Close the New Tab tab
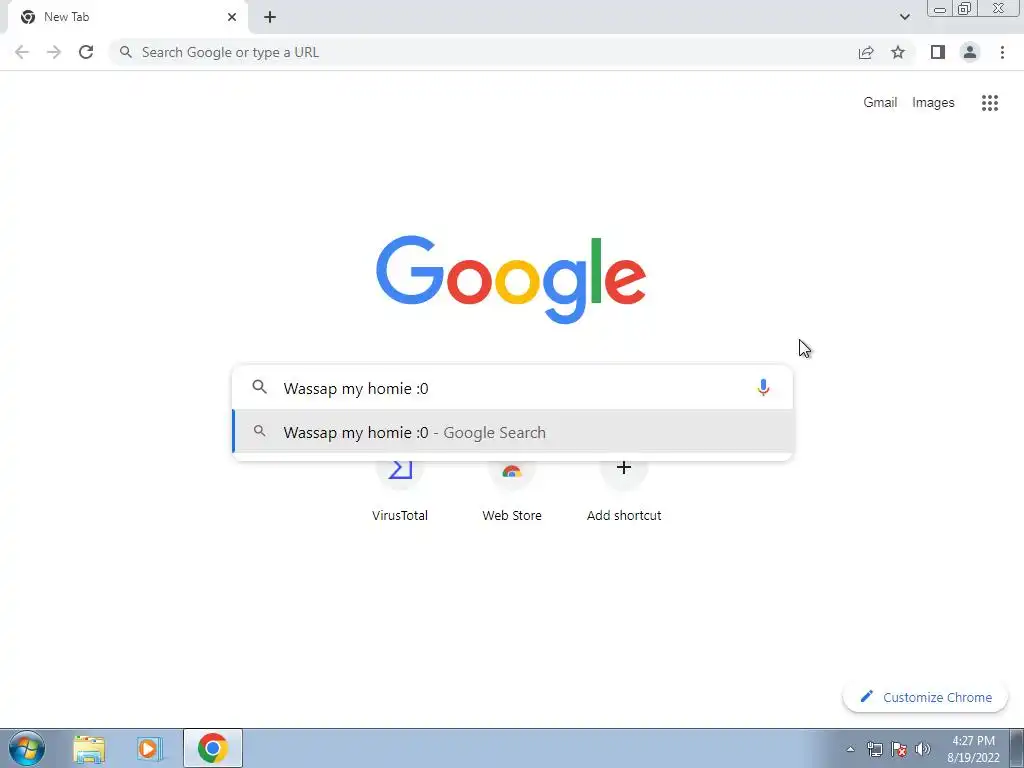The height and width of the screenshot is (768, 1024). [232, 17]
